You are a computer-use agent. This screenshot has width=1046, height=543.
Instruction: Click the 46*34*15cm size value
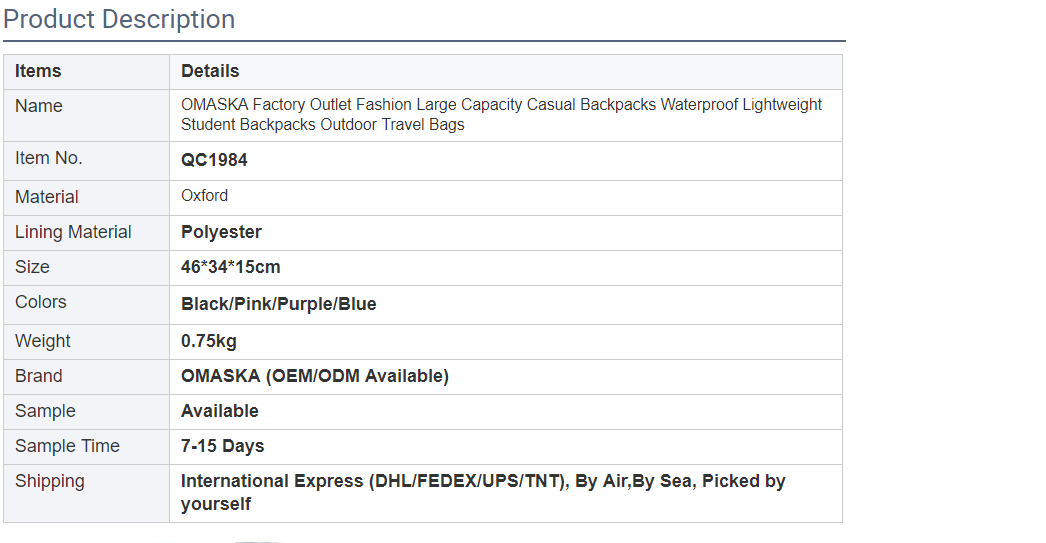230,267
